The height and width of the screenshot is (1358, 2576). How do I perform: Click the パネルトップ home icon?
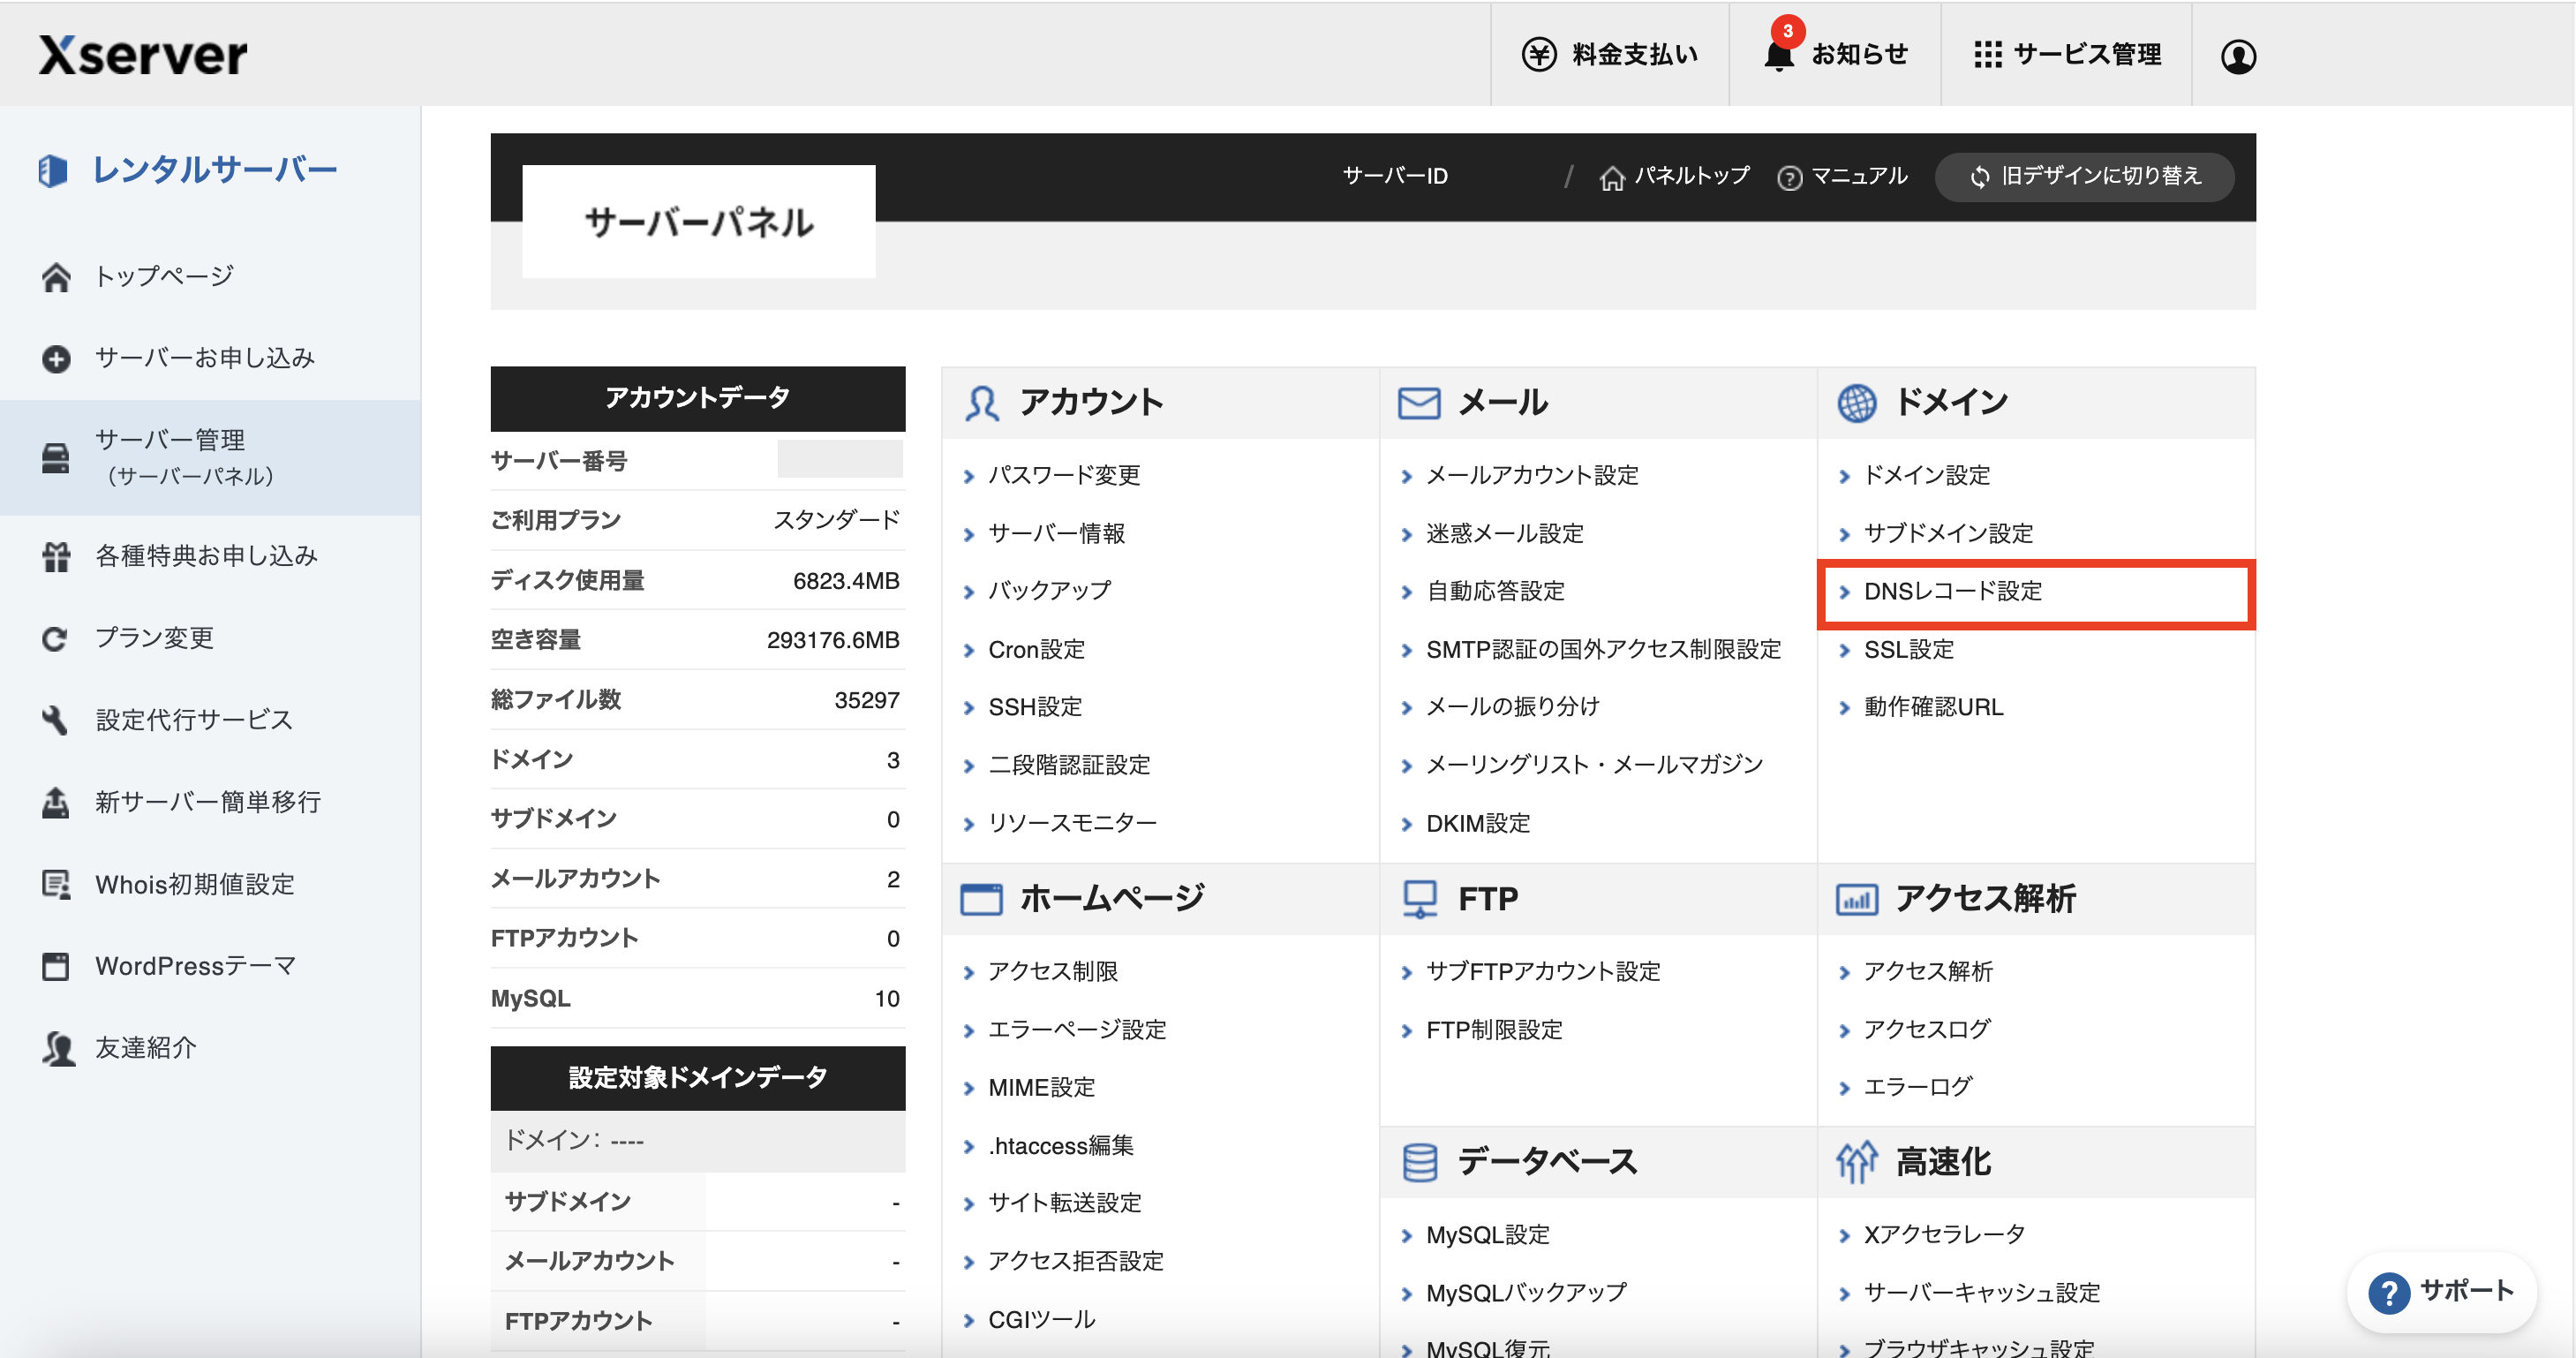[x=1611, y=178]
